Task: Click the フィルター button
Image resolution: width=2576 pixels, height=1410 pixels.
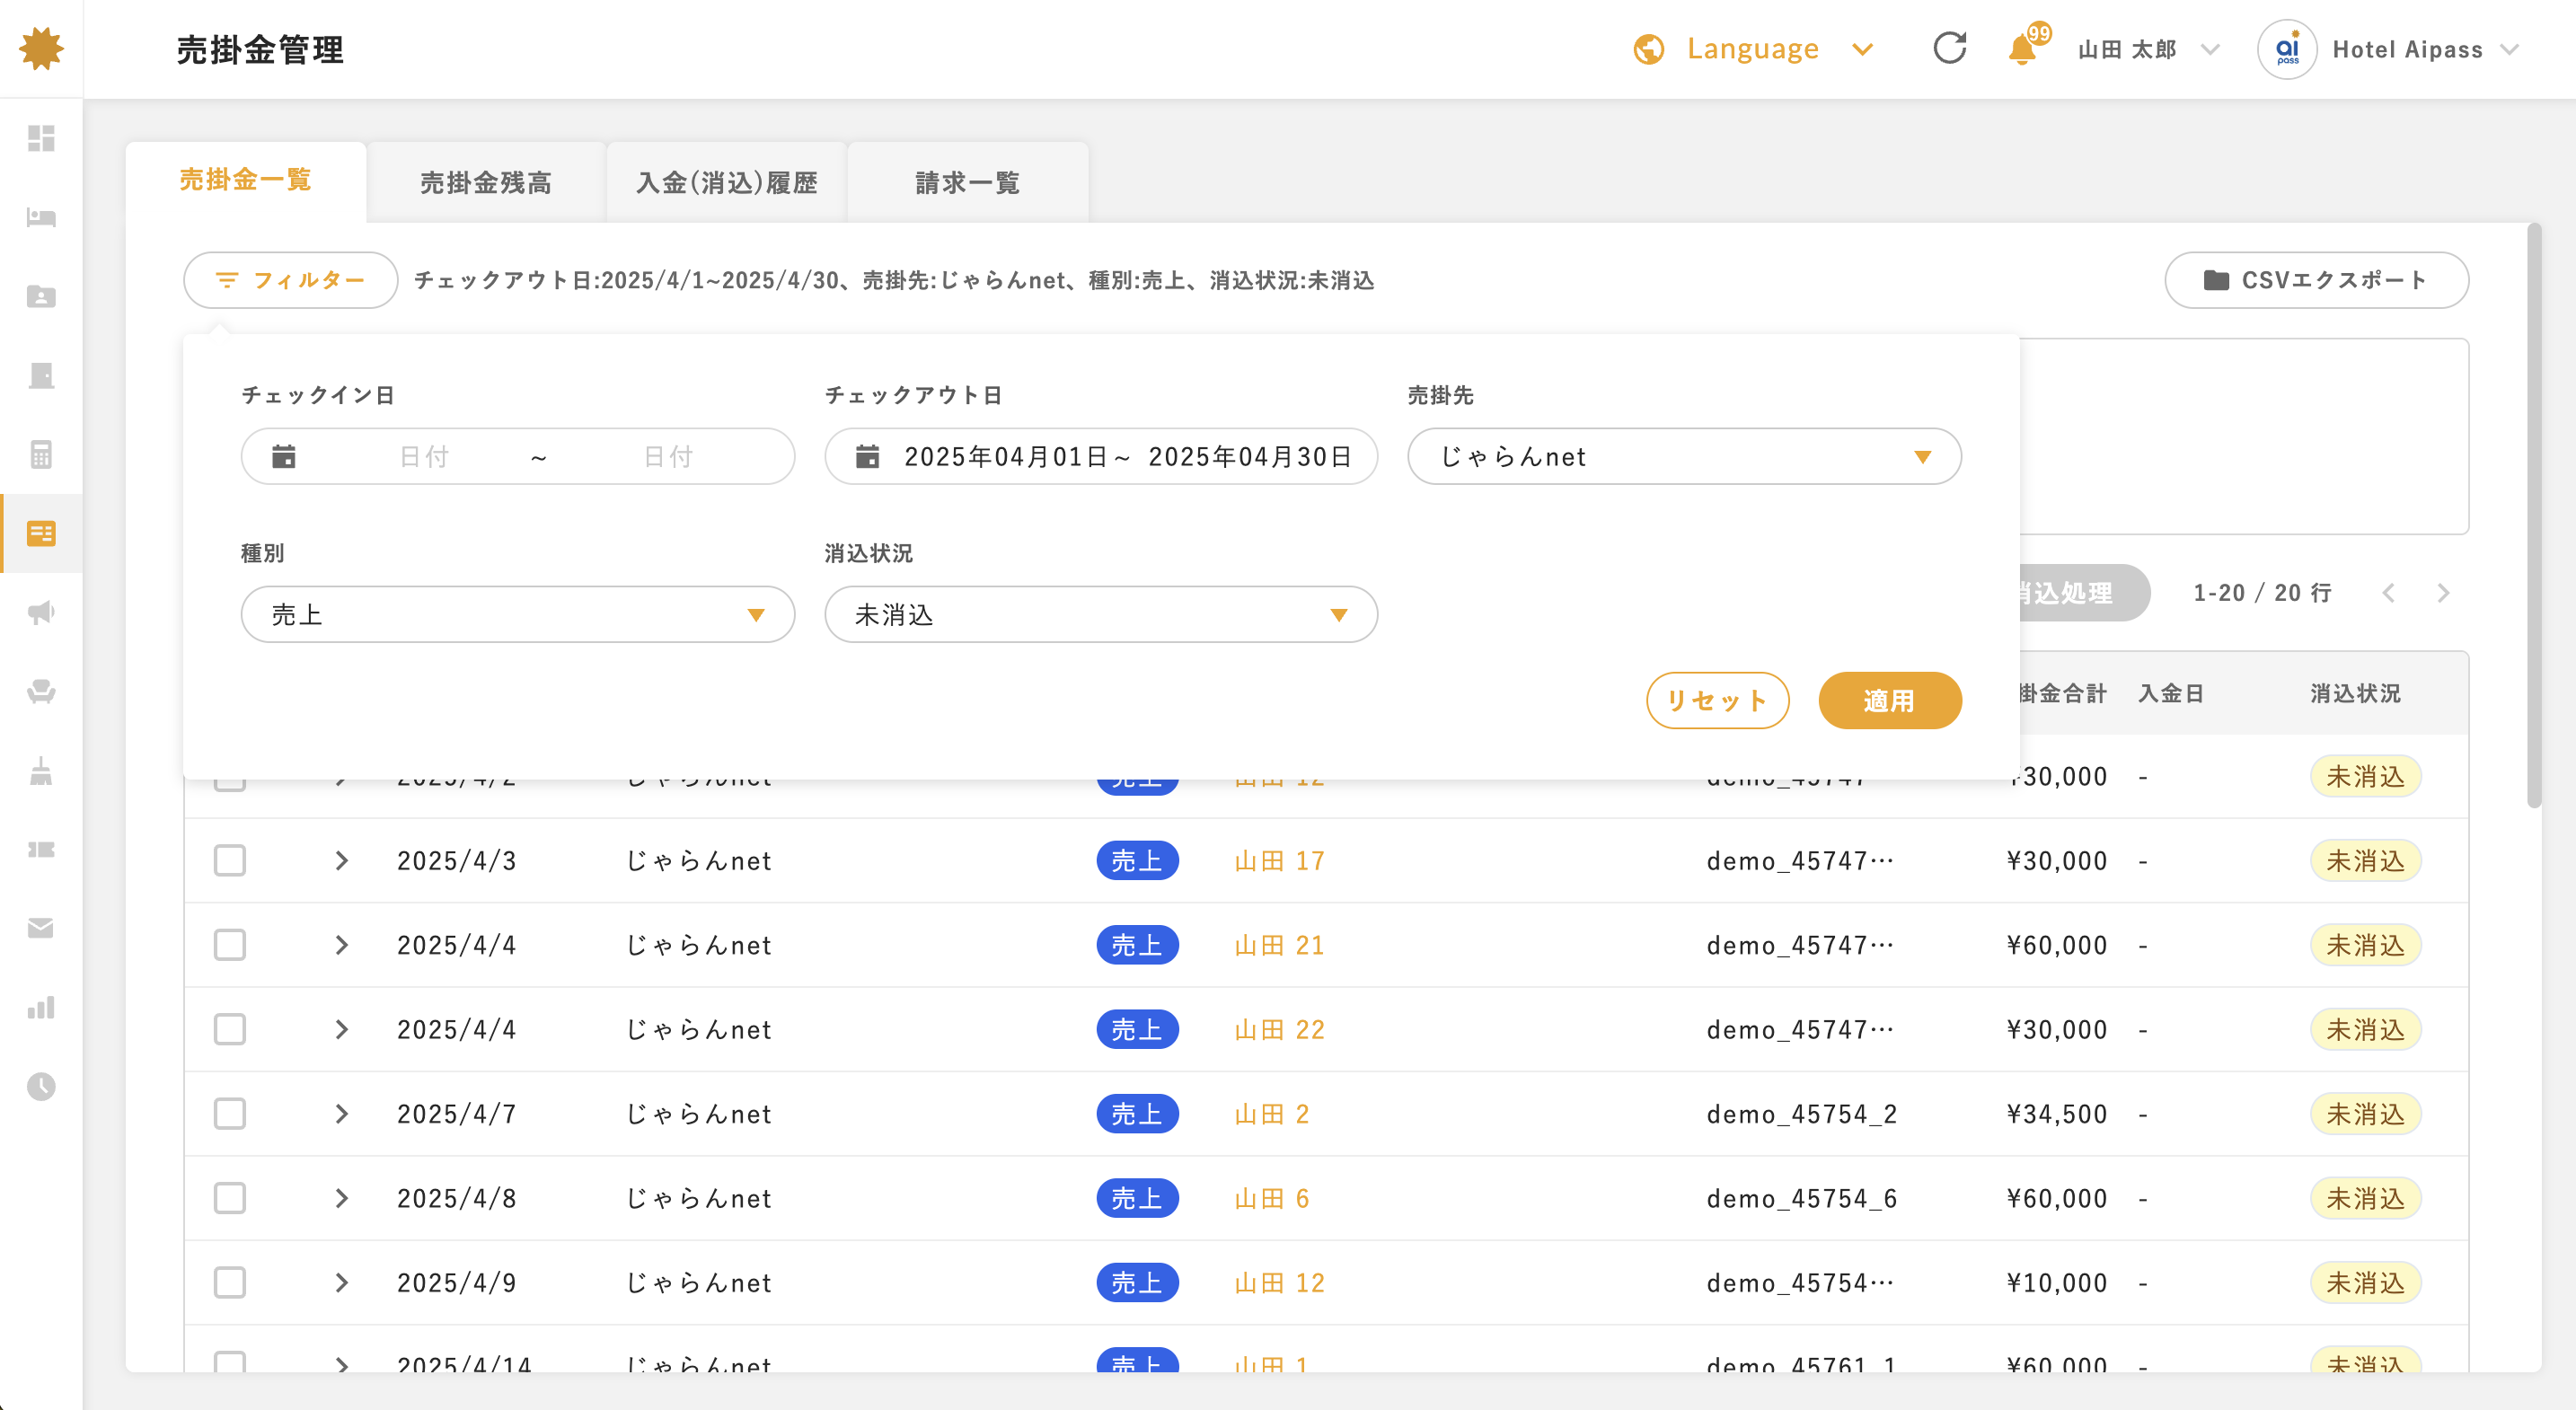Action: pyautogui.click(x=291, y=280)
